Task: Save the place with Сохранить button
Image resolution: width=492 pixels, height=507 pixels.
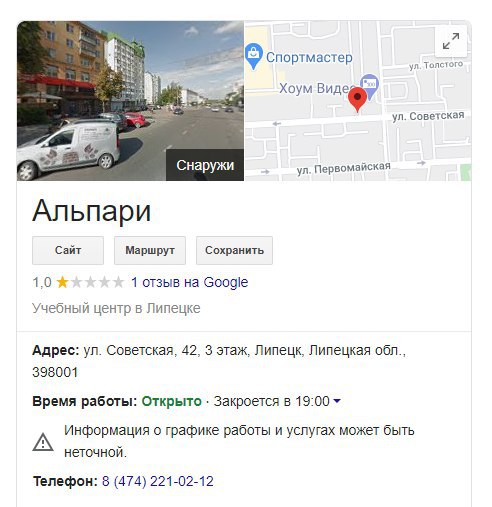Action: 234,250
